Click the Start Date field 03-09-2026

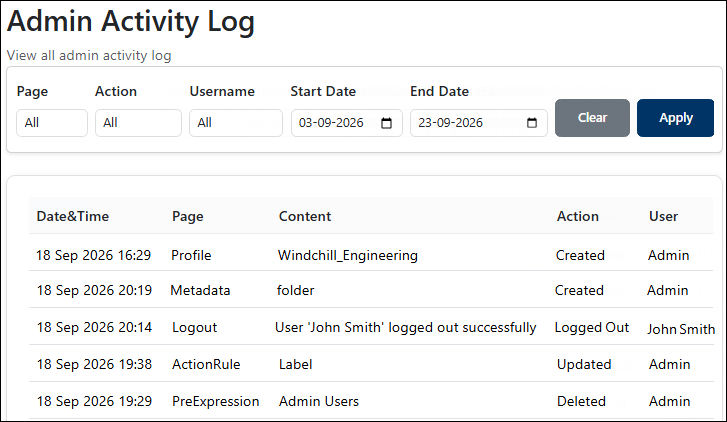pyautogui.click(x=347, y=123)
